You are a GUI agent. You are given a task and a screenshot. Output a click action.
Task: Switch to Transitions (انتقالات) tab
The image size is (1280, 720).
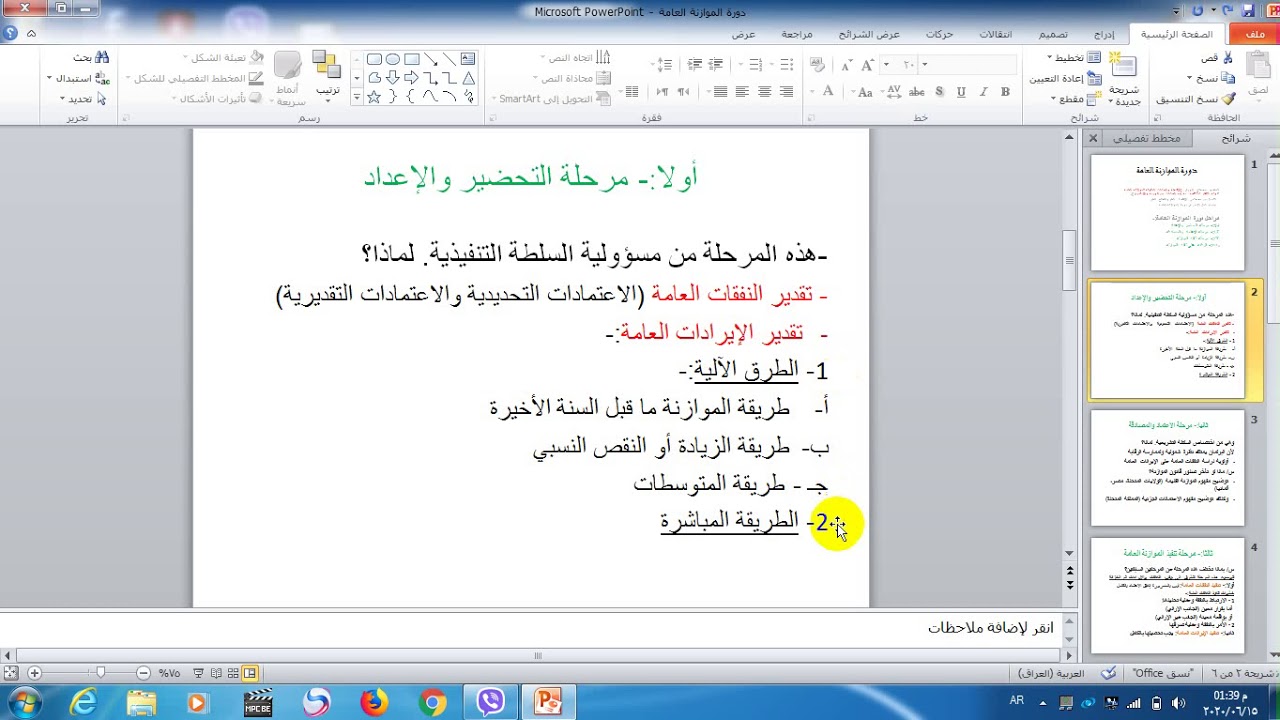[x=995, y=34]
